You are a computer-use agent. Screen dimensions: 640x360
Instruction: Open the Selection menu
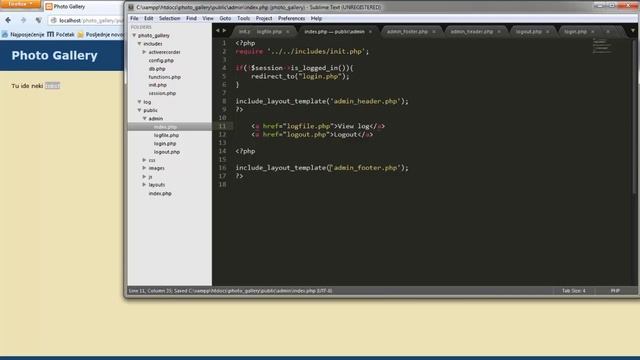click(x=169, y=18)
